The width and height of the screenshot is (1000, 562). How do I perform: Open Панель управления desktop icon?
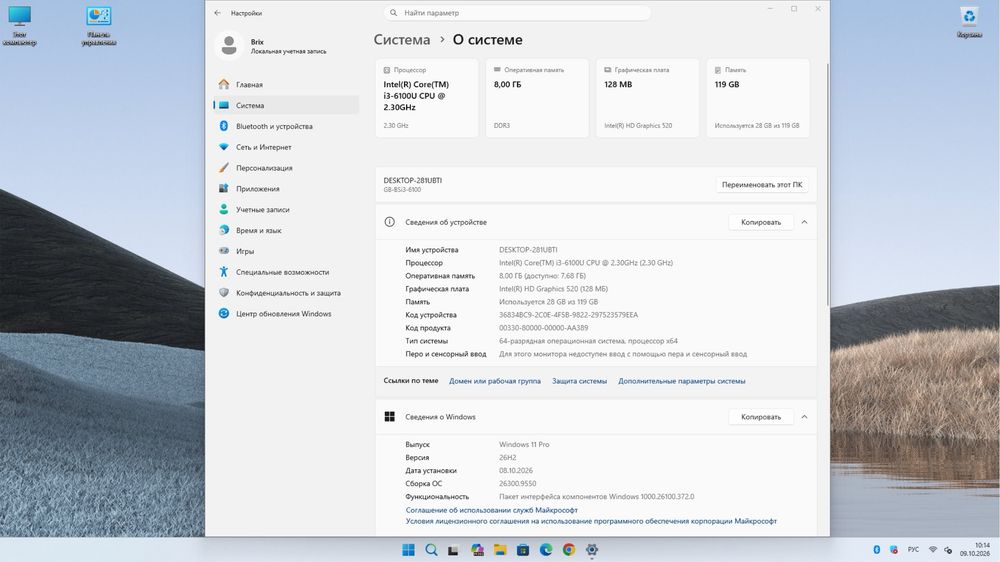pyautogui.click(x=99, y=26)
